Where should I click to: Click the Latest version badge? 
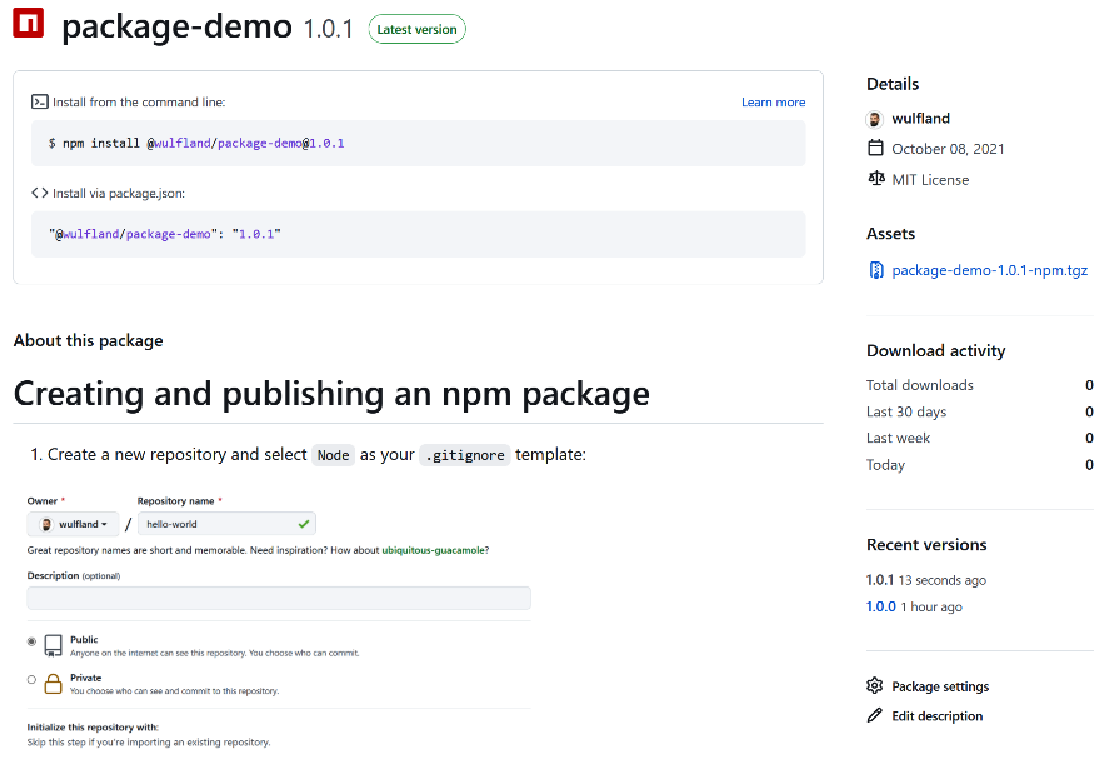pyautogui.click(x=417, y=30)
